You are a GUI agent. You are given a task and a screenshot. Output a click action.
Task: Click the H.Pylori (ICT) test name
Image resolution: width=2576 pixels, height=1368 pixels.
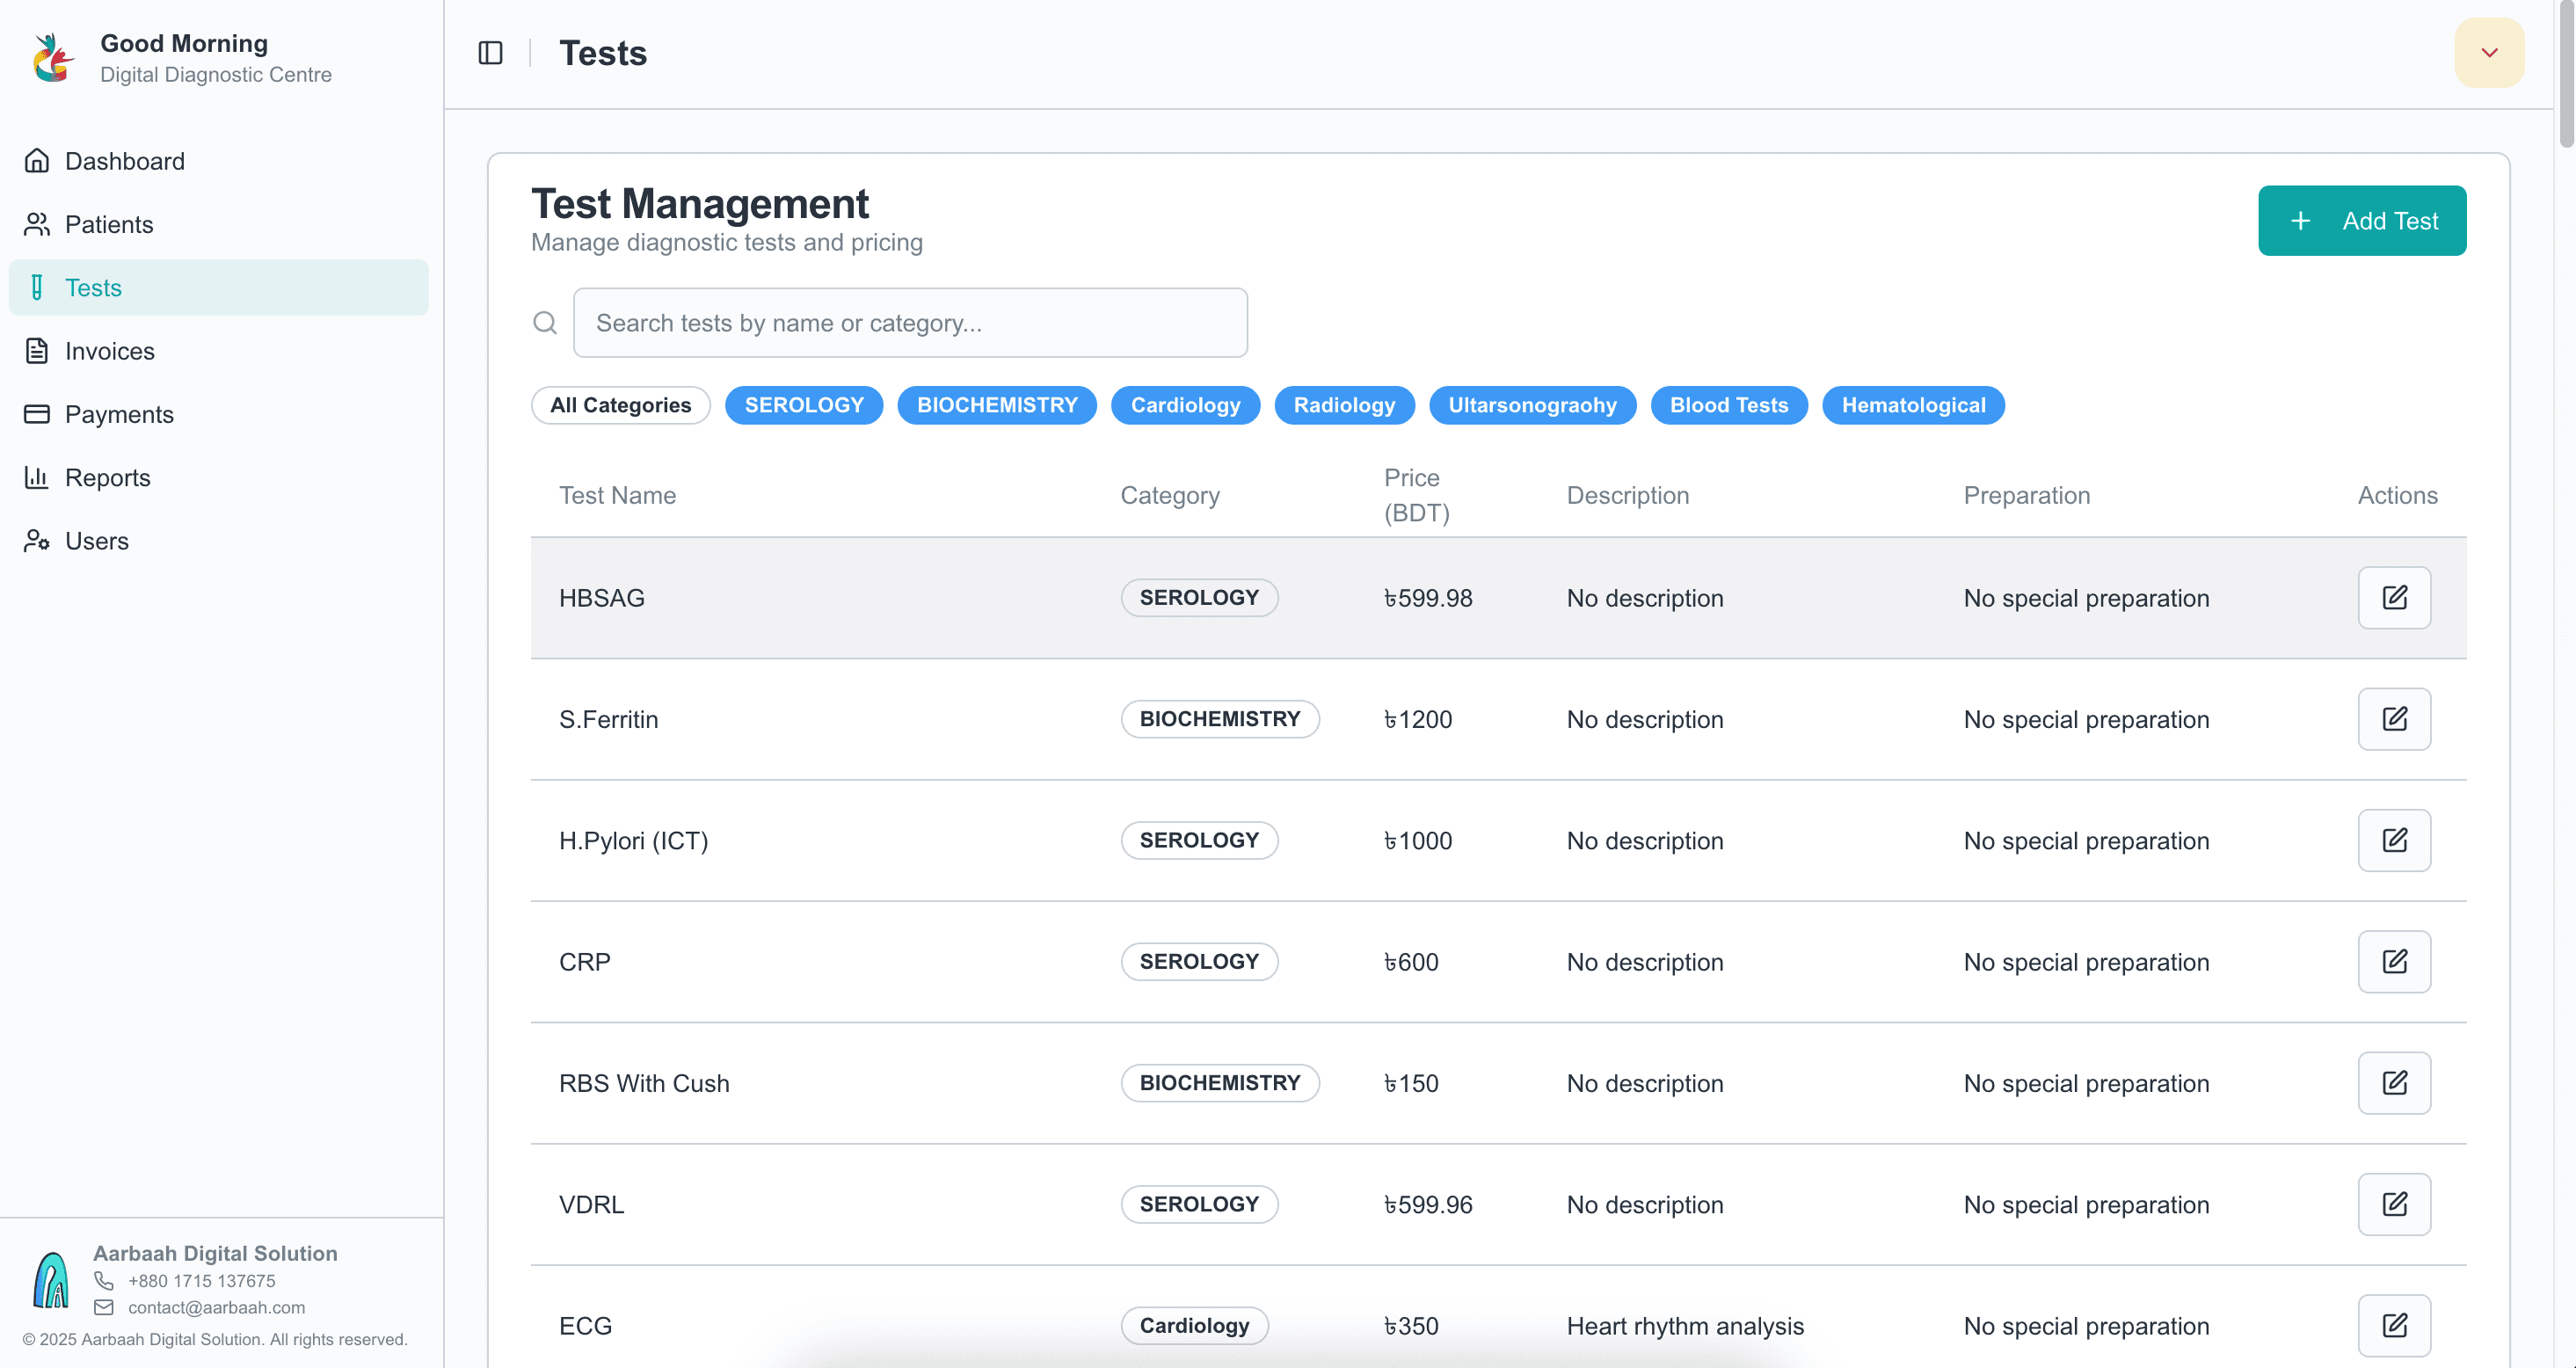click(633, 841)
